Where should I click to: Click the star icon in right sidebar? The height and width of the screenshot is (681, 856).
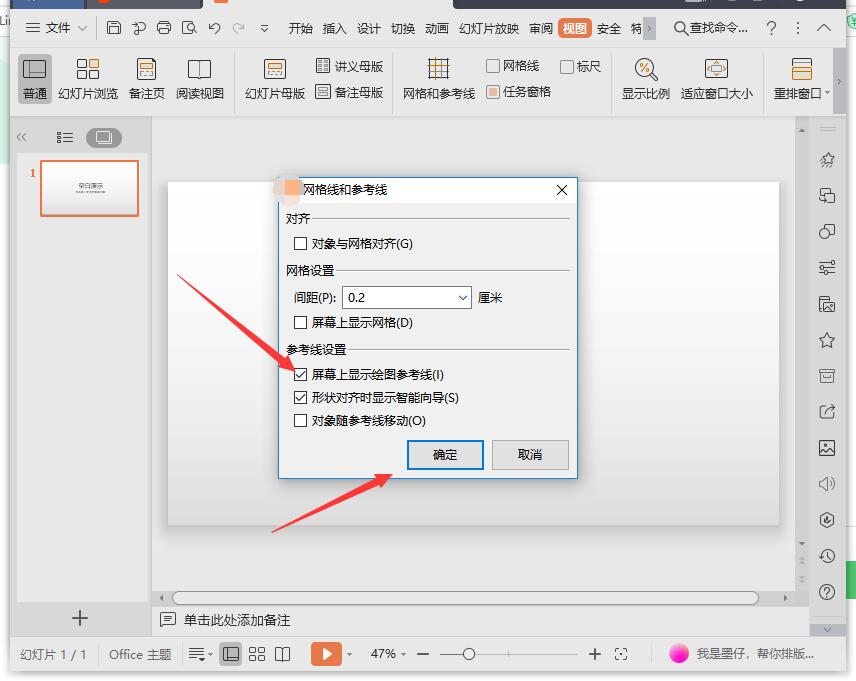(827, 340)
